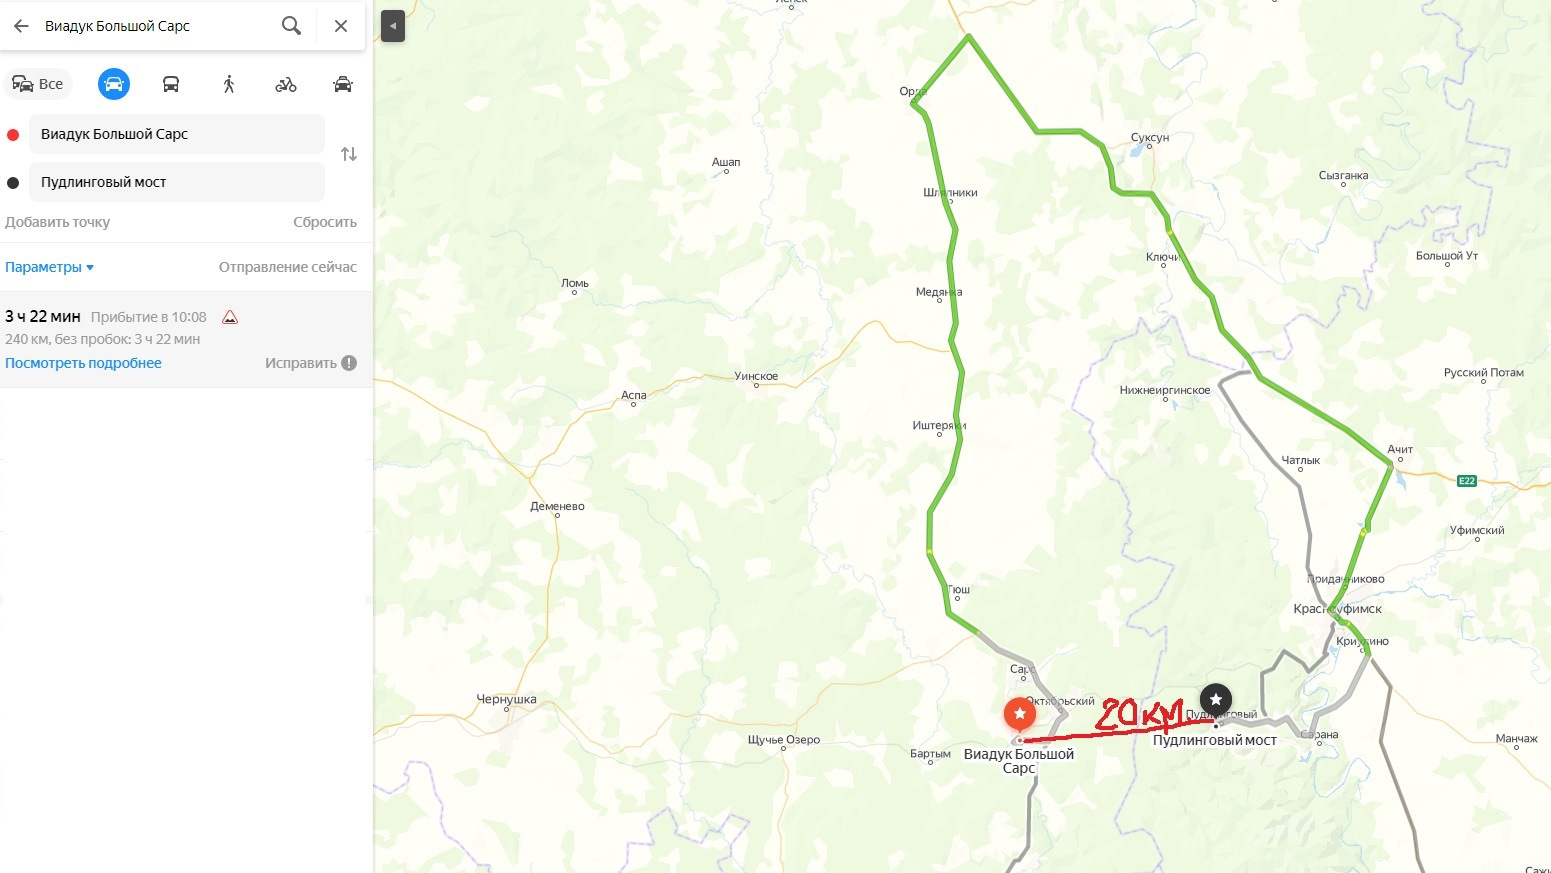The width and height of the screenshot is (1551, 873).
Task: Swap start and destination points
Action: coord(349,154)
